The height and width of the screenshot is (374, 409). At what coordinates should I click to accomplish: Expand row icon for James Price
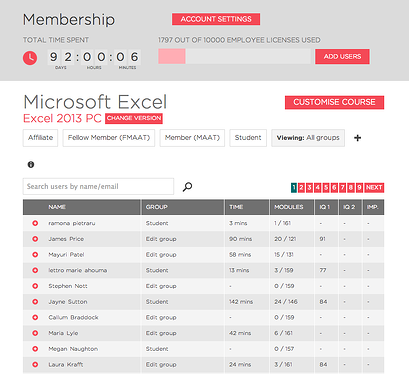[35, 239]
